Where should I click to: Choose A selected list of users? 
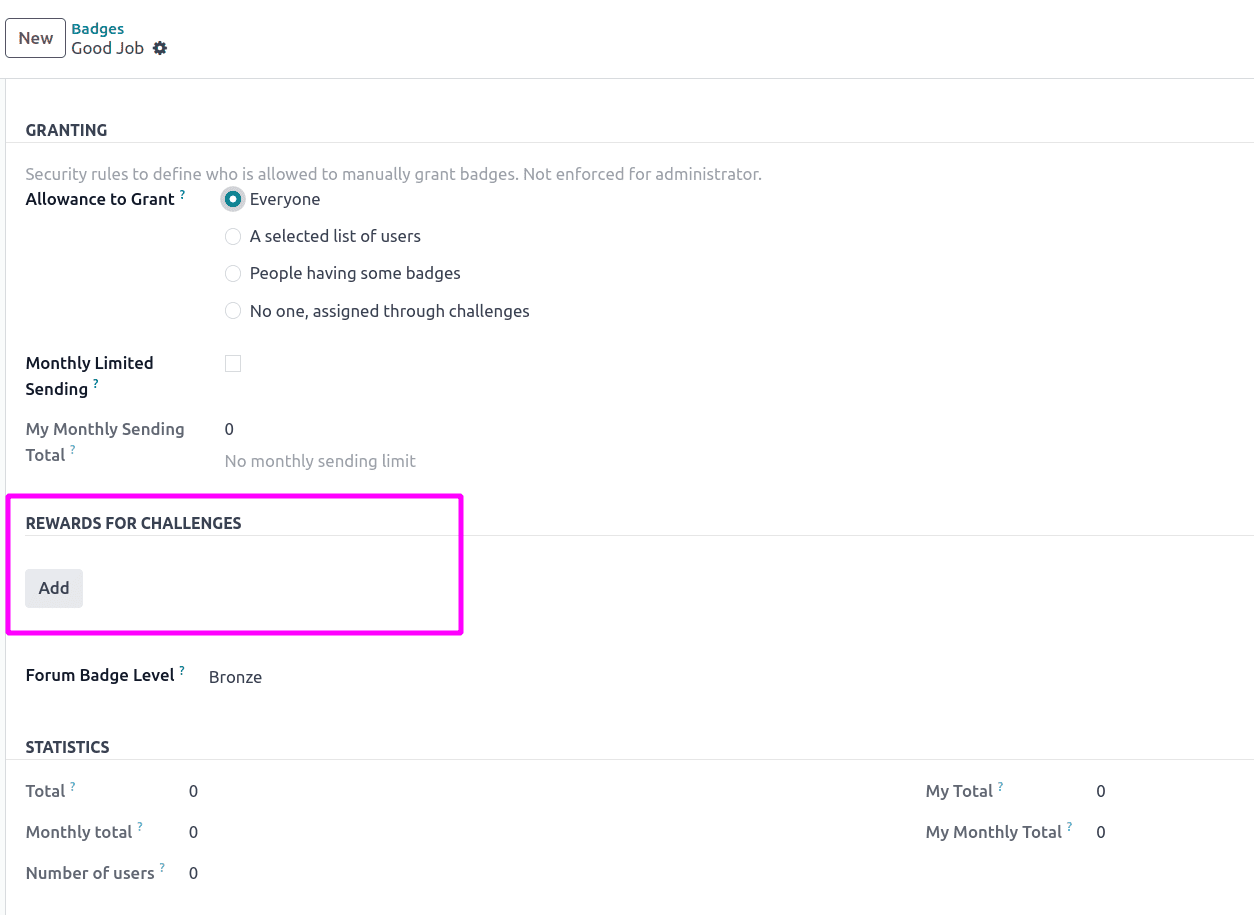233,236
